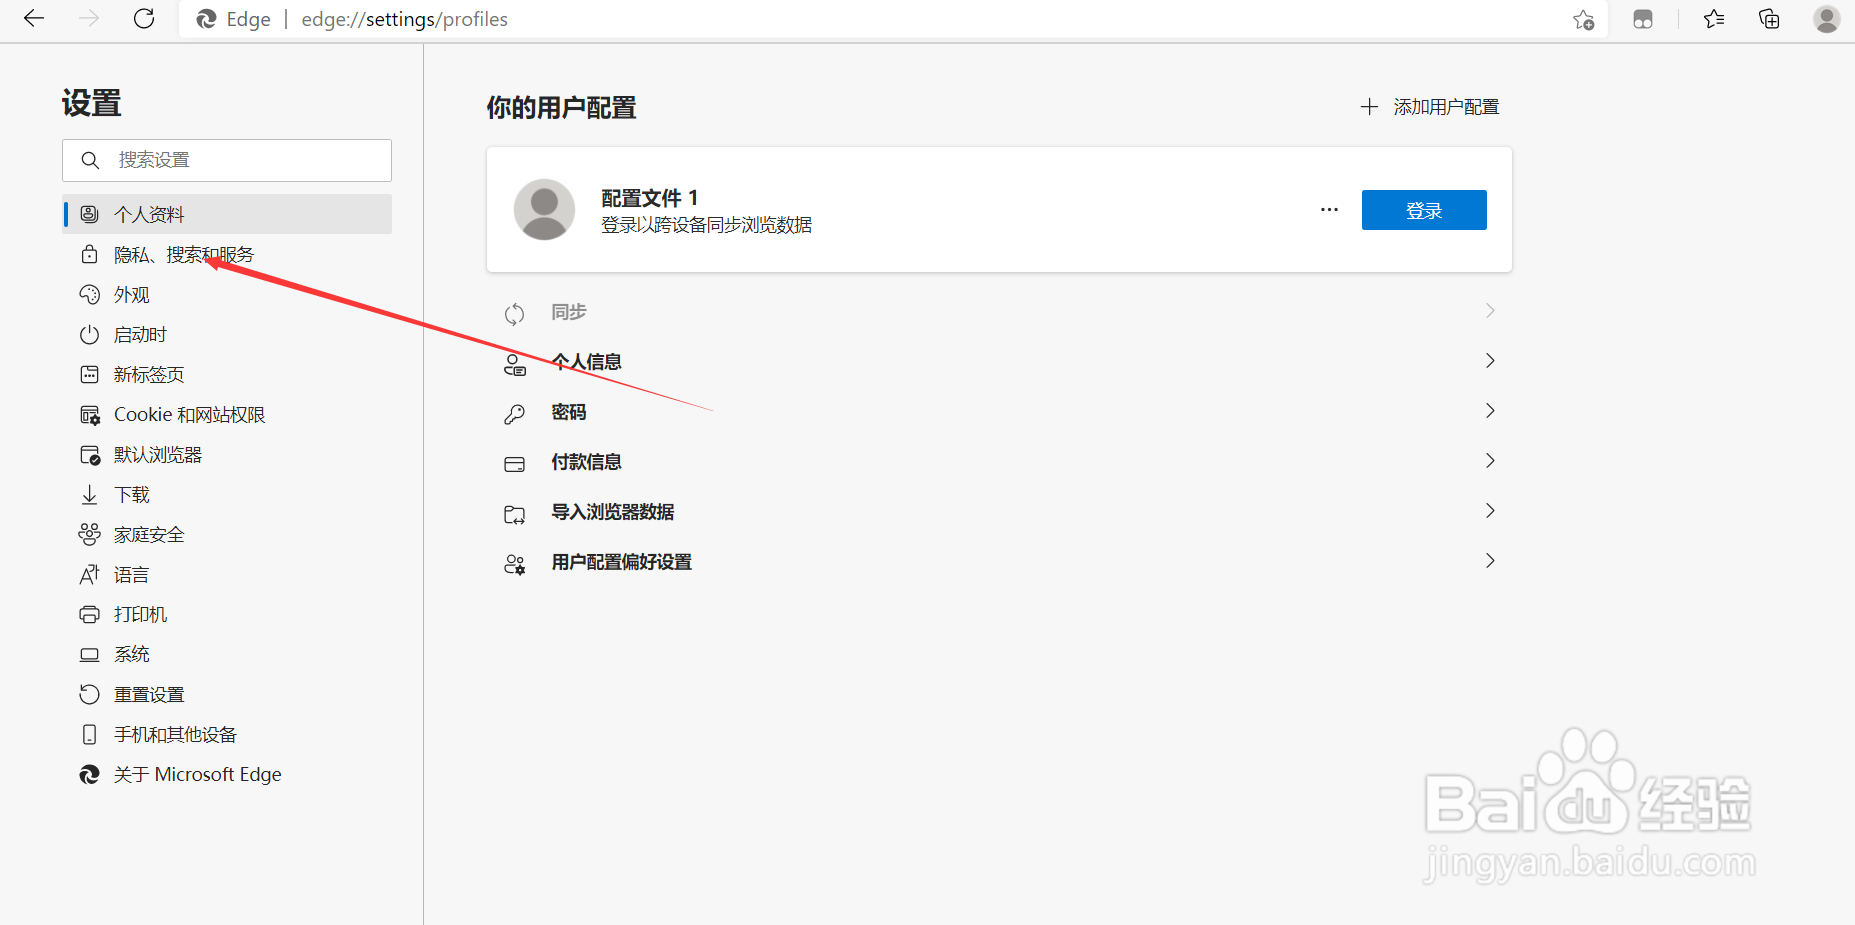Click the search magnifier icon in settings
The height and width of the screenshot is (925, 1855).
90,160
